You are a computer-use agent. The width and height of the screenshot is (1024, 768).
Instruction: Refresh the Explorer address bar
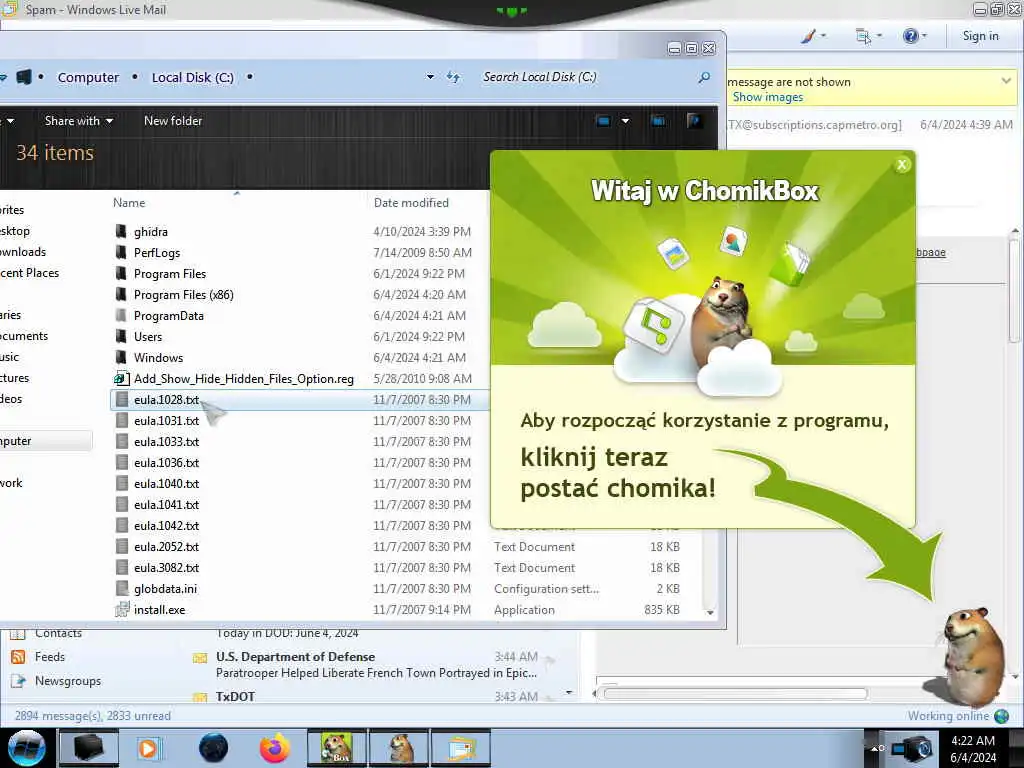click(453, 77)
